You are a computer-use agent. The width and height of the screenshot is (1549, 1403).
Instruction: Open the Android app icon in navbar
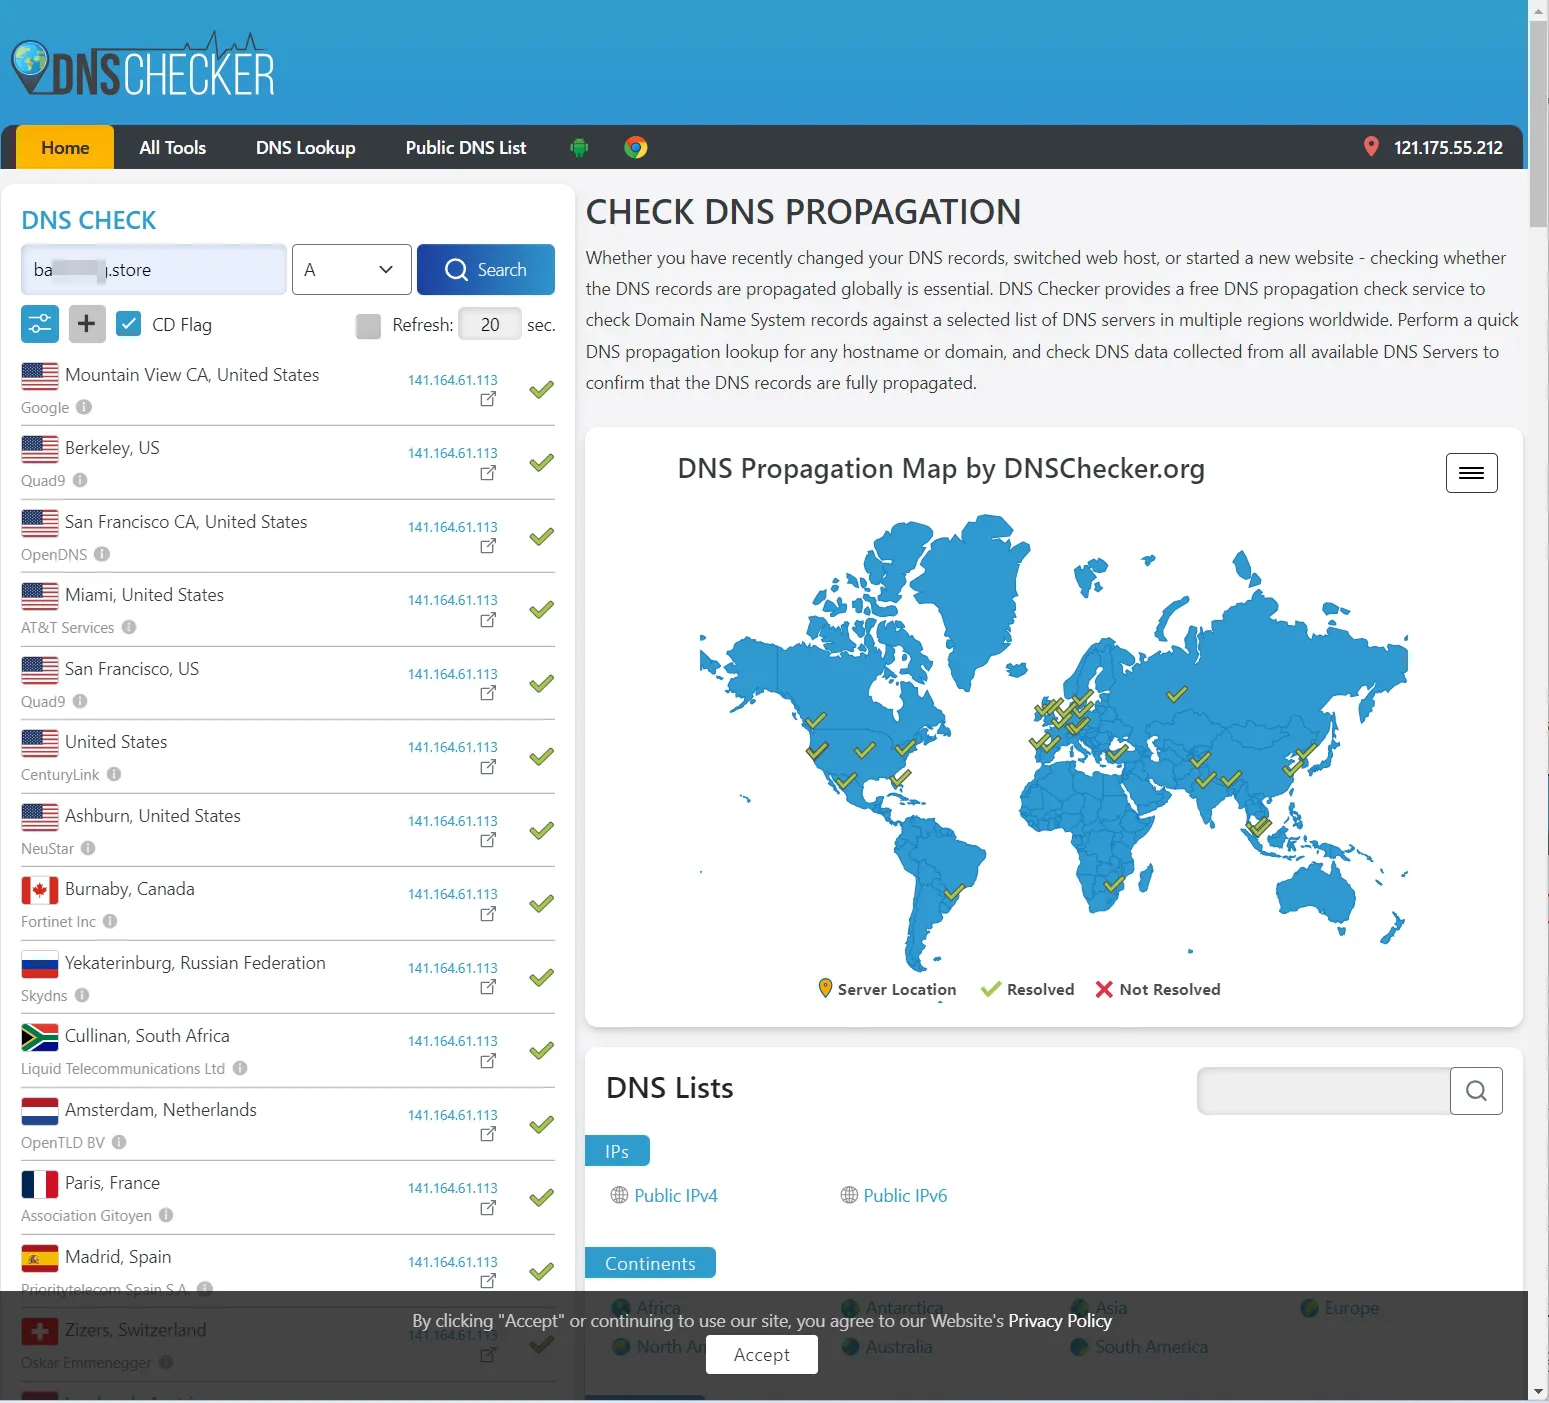(x=579, y=148)
